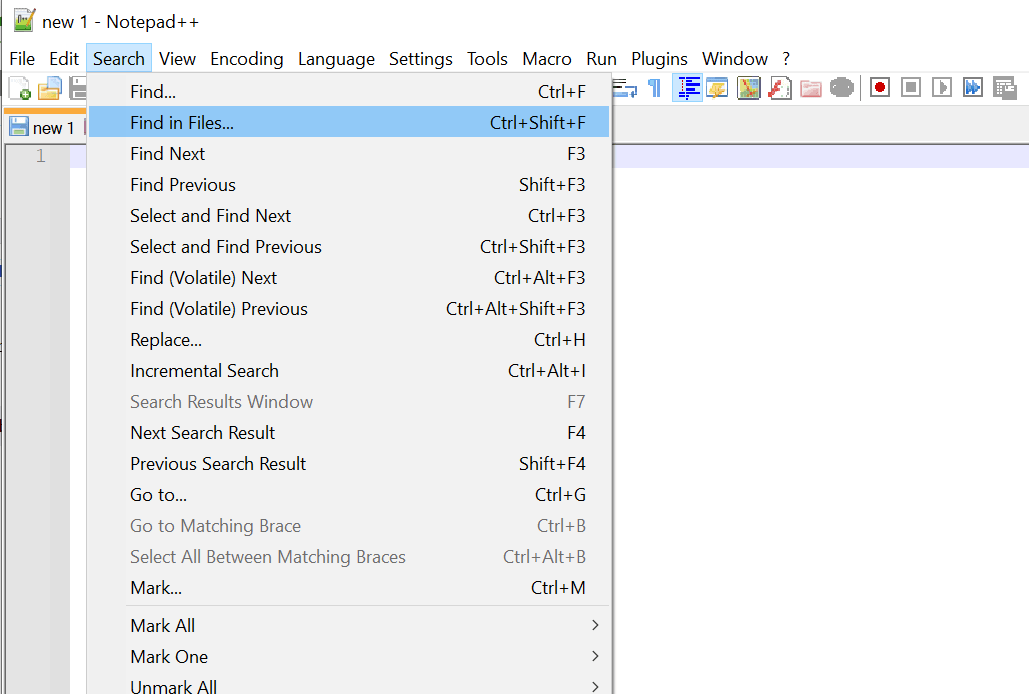Toggle the User Defined Language dialog icon
1029x694 pixels.
tap(718, 88)
